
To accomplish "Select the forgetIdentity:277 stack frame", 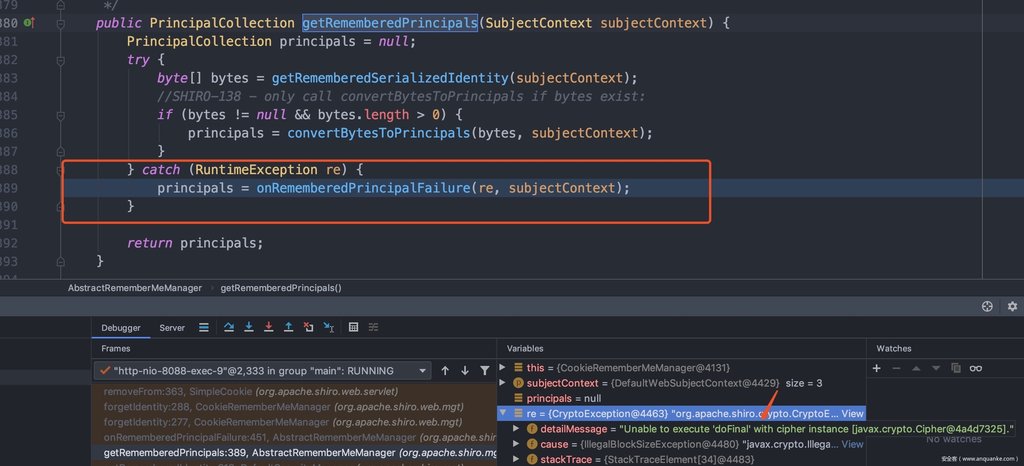I will point(294,422).
